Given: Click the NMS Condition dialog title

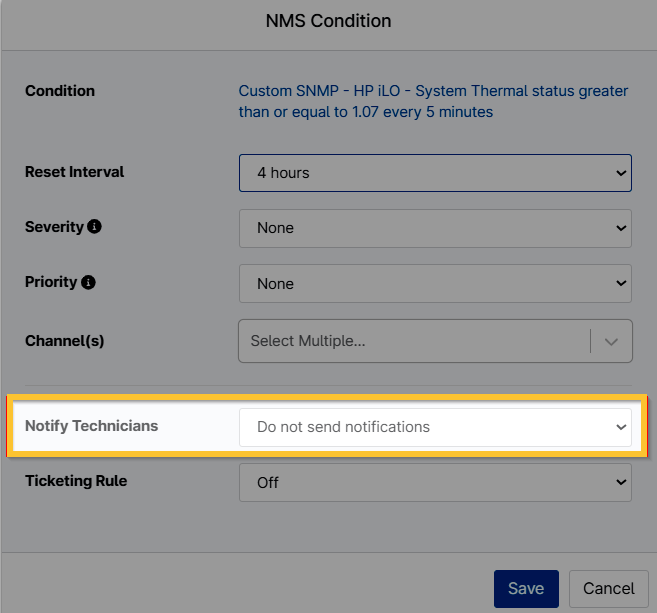Looking at the screenshot, I should click(328, 21).
